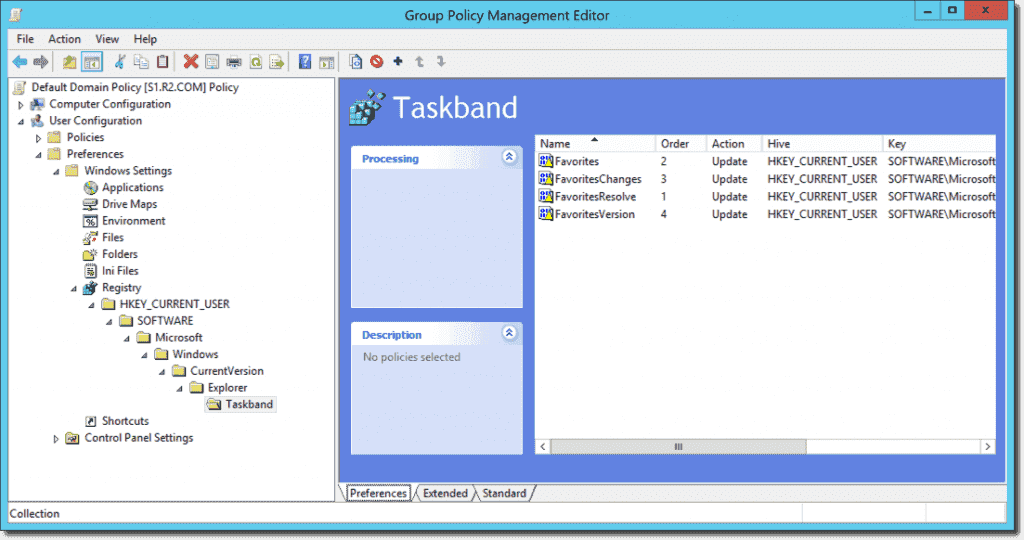
Task: Click the Refresh toolbar icon
Action: 255,62
